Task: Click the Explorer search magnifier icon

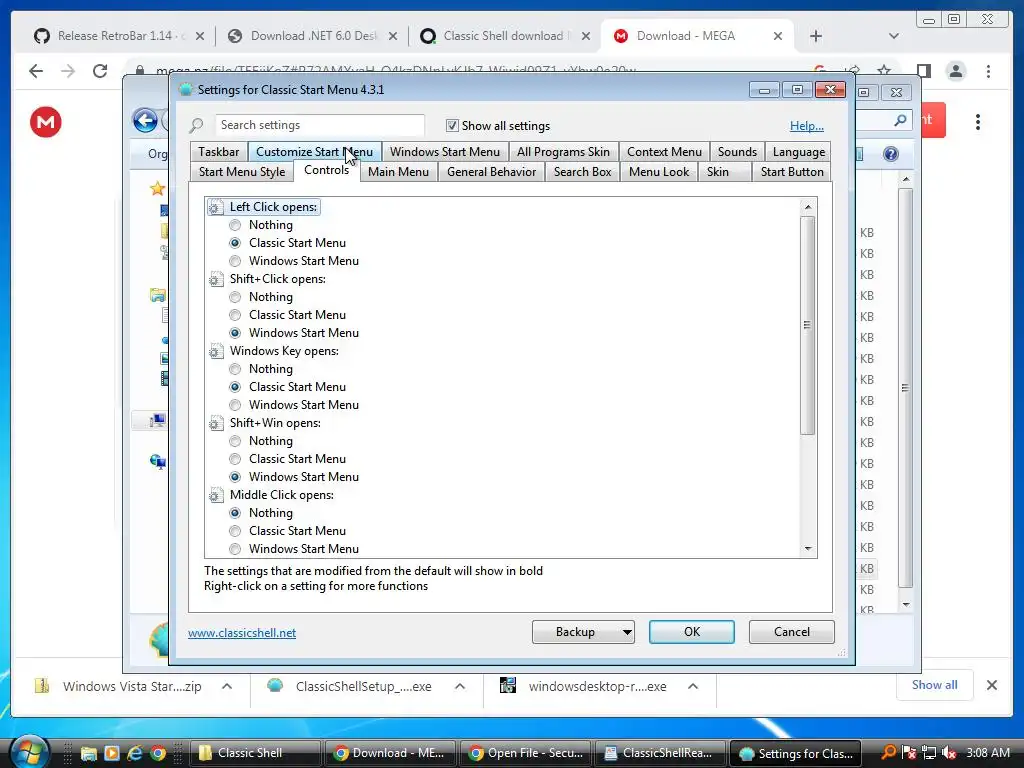Action: click(901, 120)
